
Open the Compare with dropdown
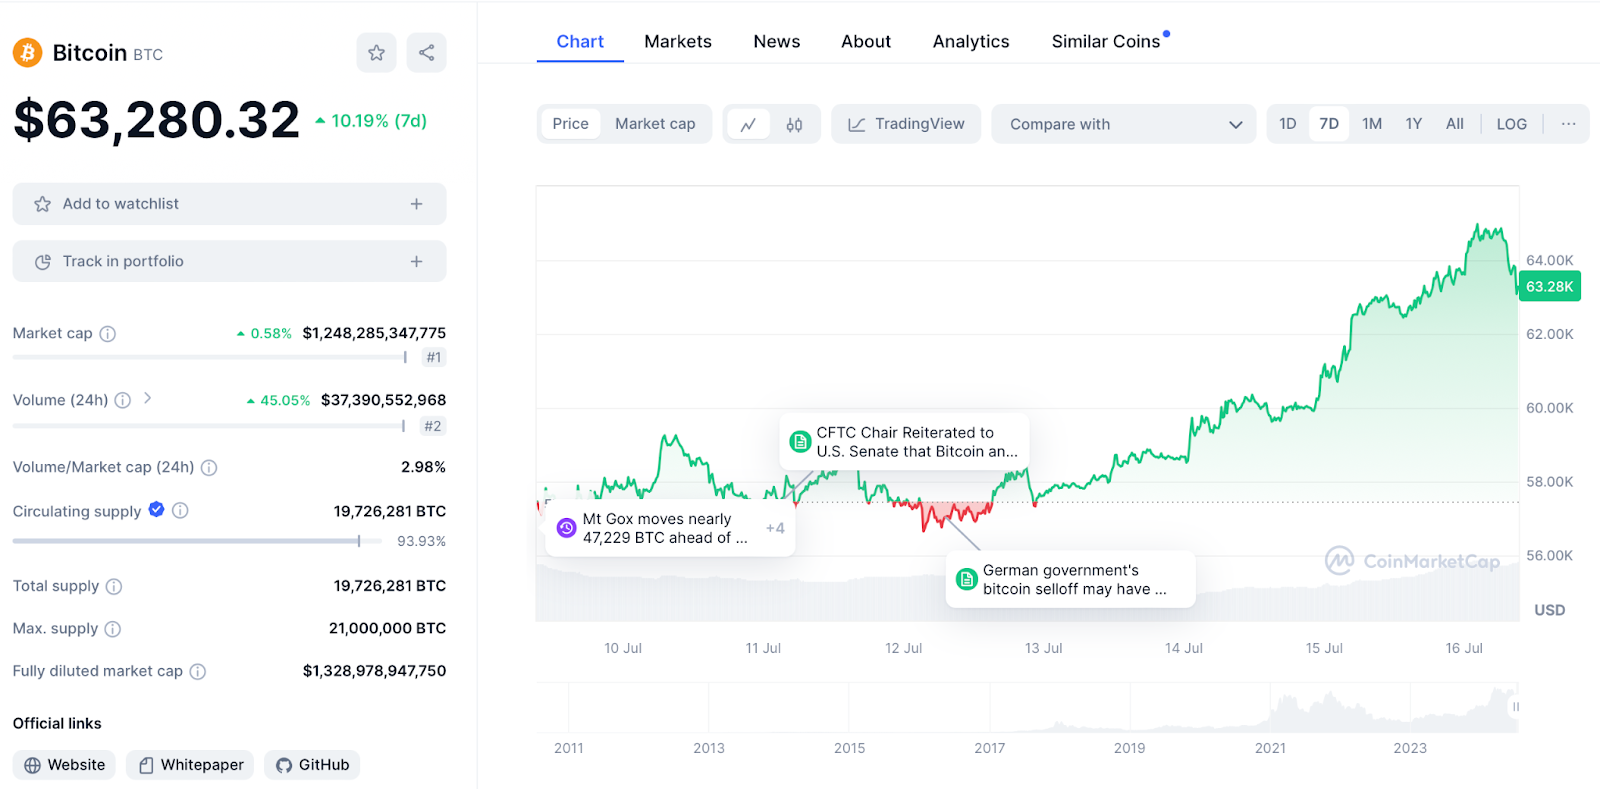(x=1124, y=124)
